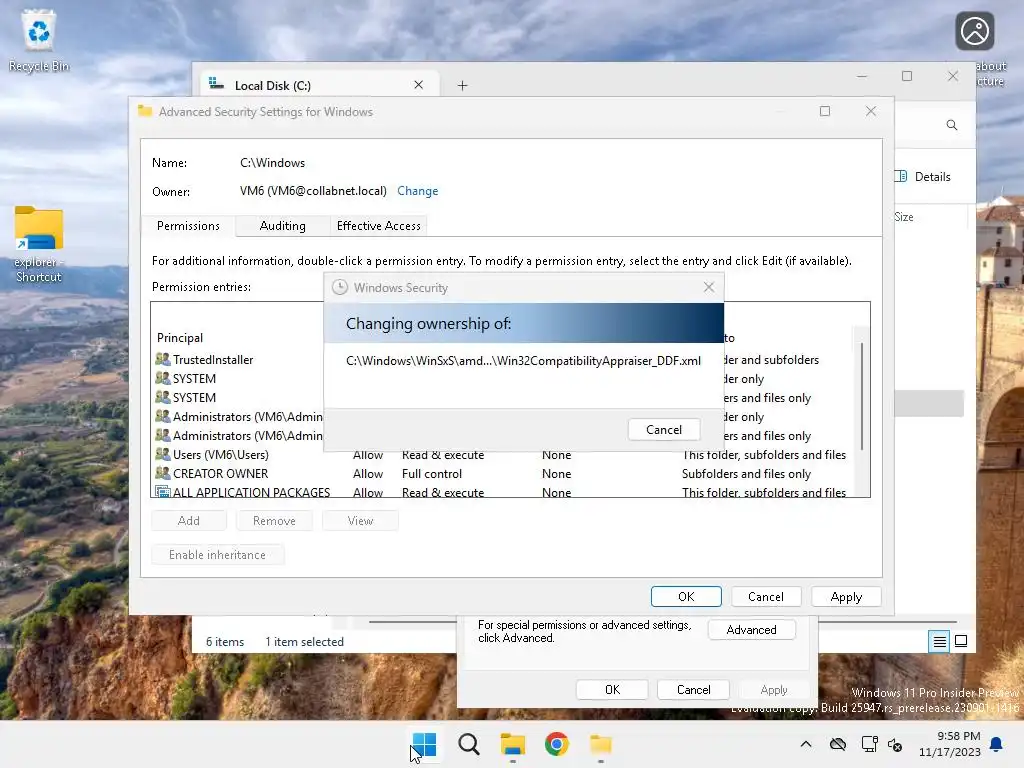The width and height of the screenshot is (1024, 768).
Task: Click OK in the Properties dialog
Action: click(612, 690)
